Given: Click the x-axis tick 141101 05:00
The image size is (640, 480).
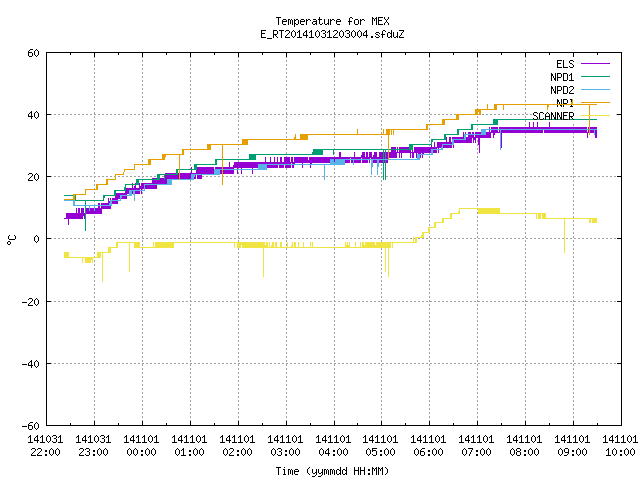Looking at the screenshot, I should [381, 446].
